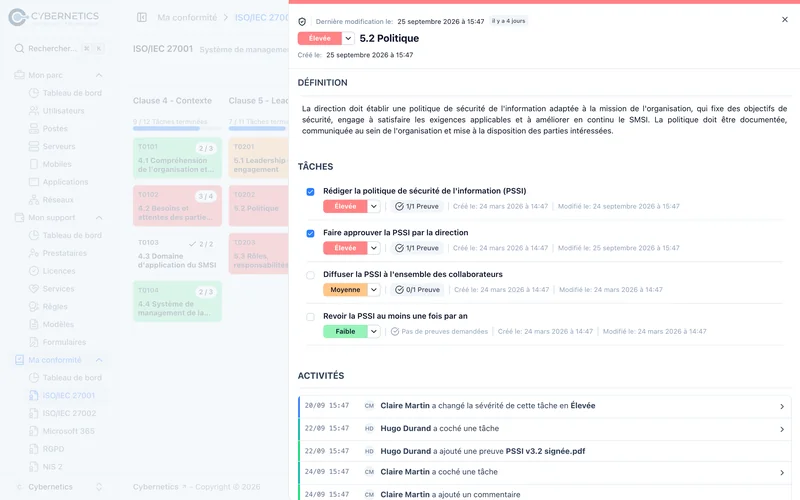Click the search magnifier icon
Screen dimensions: 800x500
[x=19, y=48]
